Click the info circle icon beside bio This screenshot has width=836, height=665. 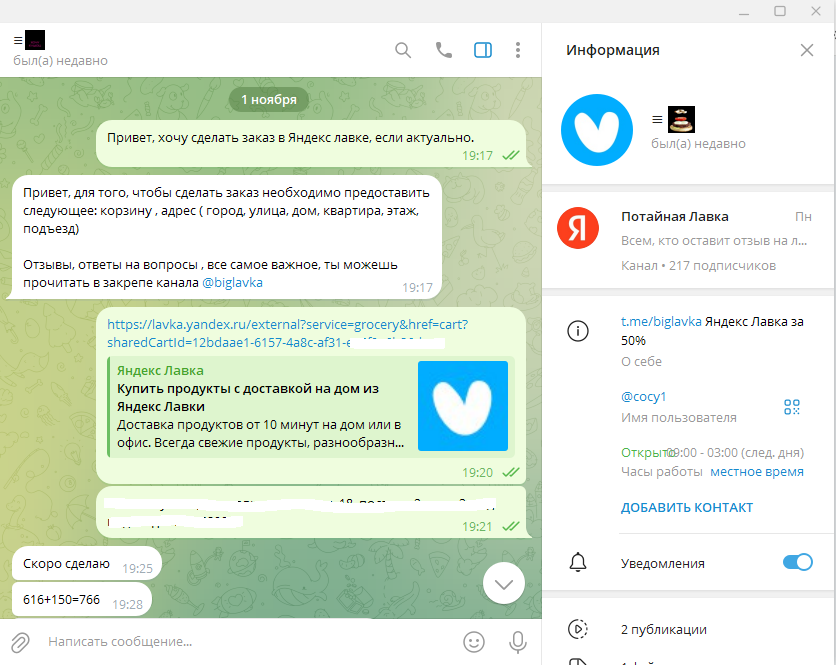point(577,331)
